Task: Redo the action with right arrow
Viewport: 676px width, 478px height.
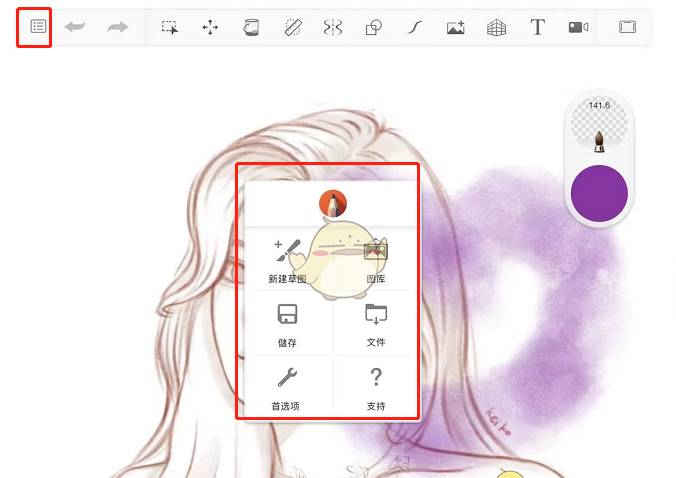Action: (118, 27)
